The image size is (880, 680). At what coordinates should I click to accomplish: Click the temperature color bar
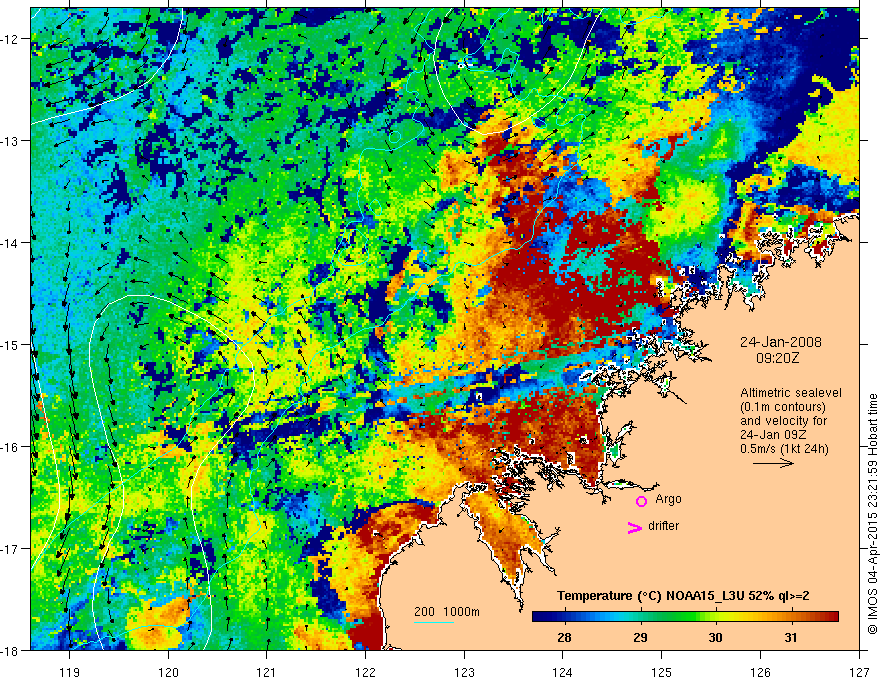coord(685,617)
